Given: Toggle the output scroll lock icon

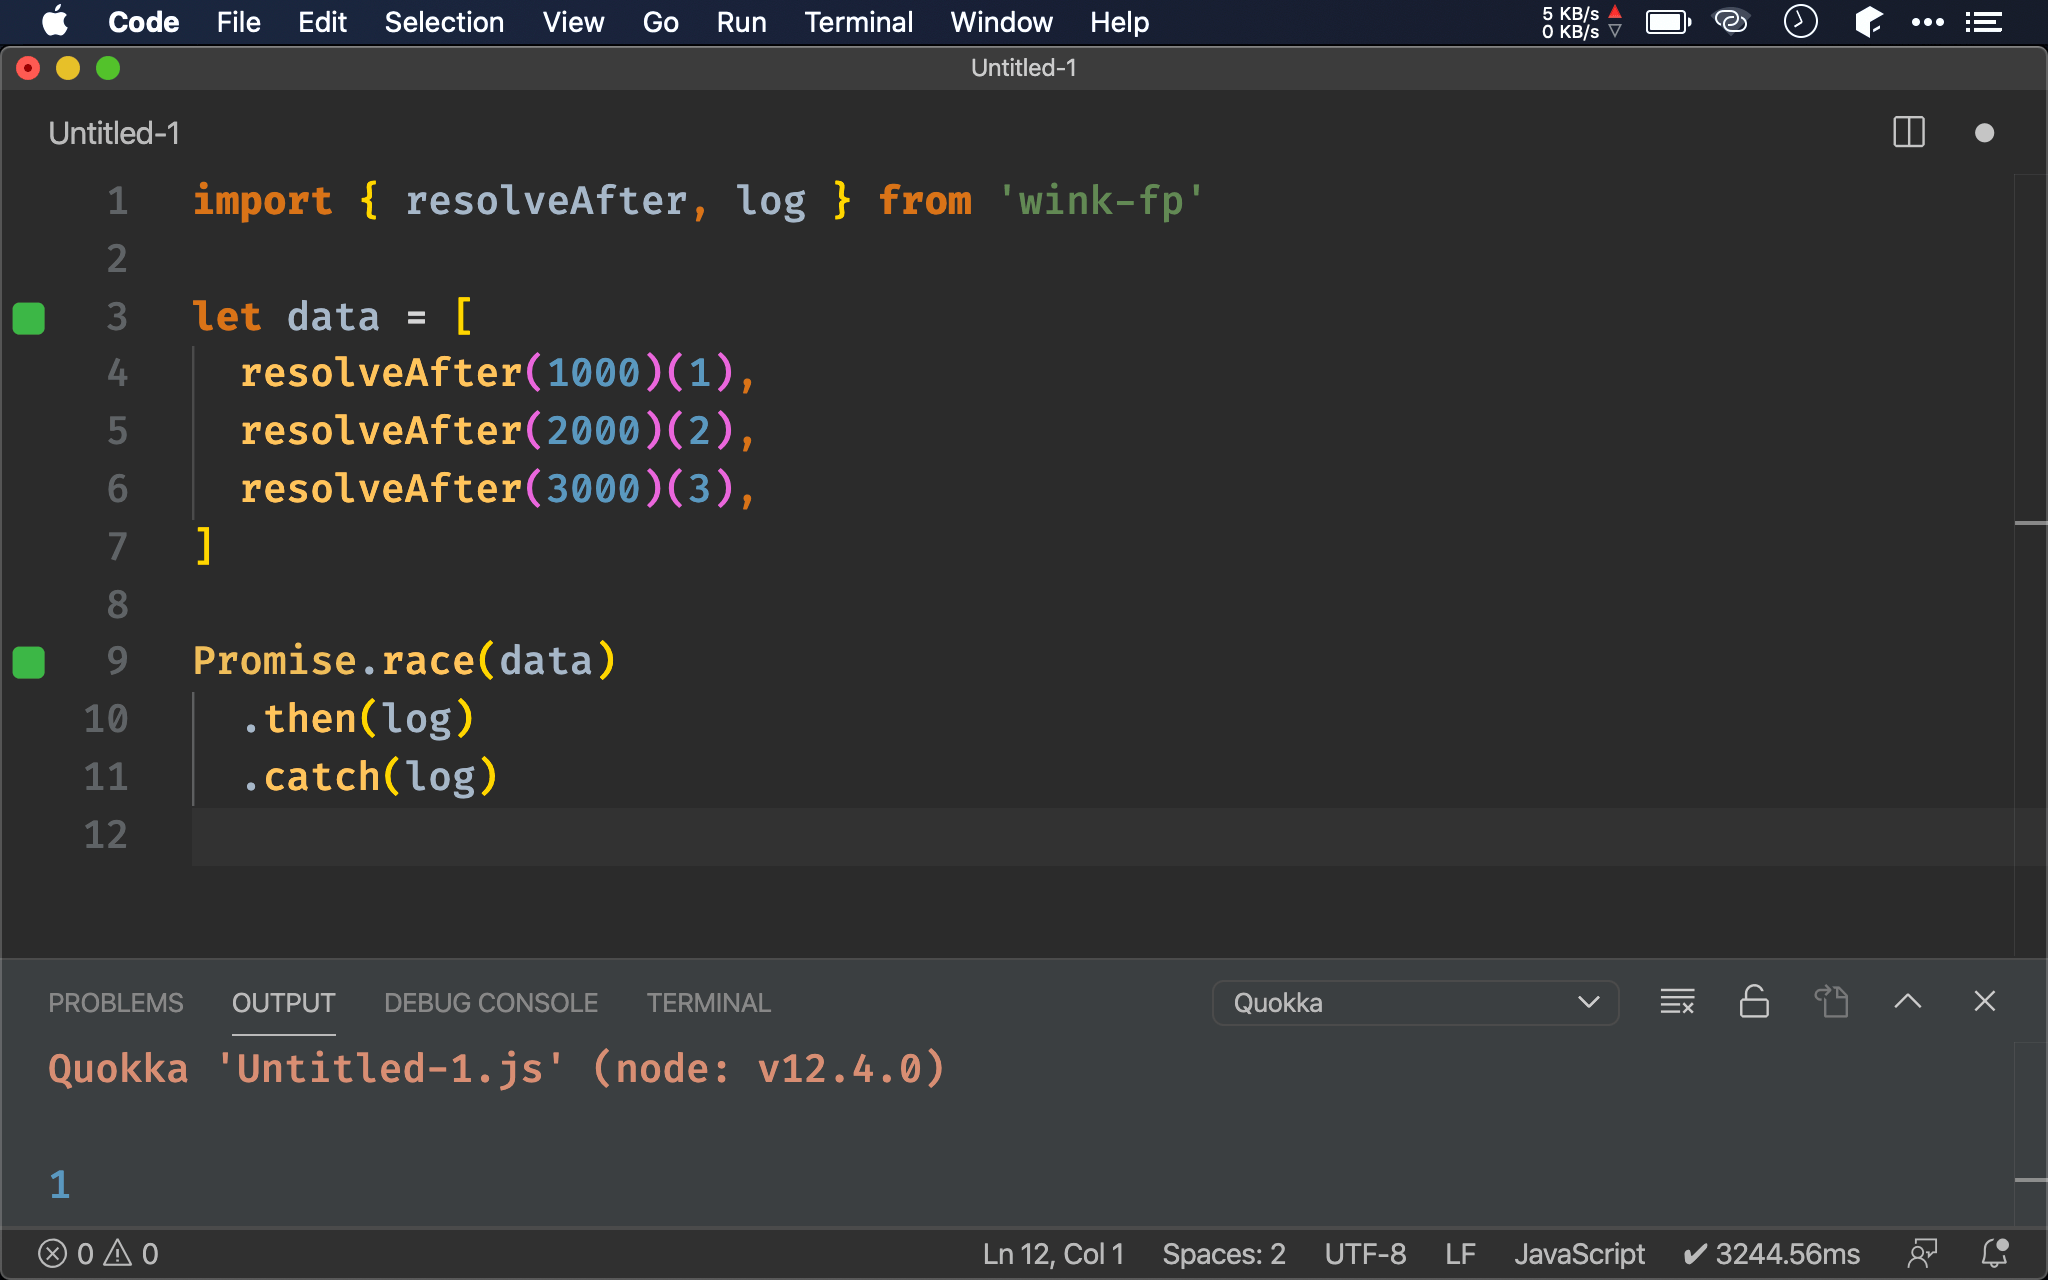Looking at the screenshot, I should (1754, 1001).
